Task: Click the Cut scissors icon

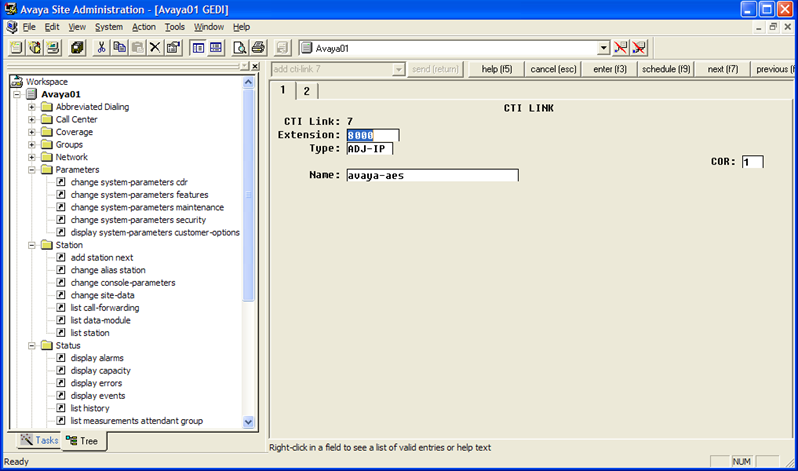Action: click(101, 48)
